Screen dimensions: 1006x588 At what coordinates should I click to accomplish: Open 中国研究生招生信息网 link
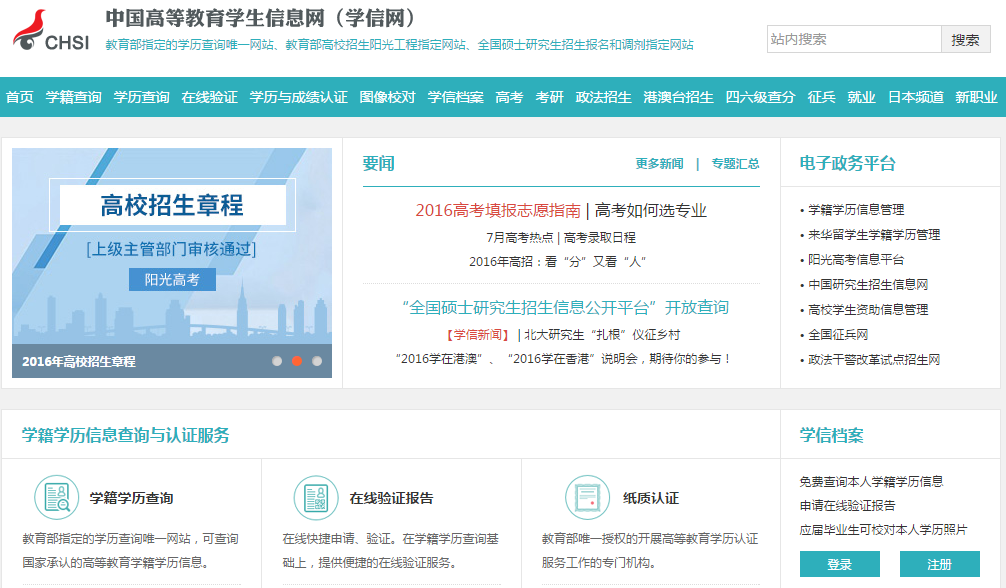pyautogui.click(x=868, y=285)
